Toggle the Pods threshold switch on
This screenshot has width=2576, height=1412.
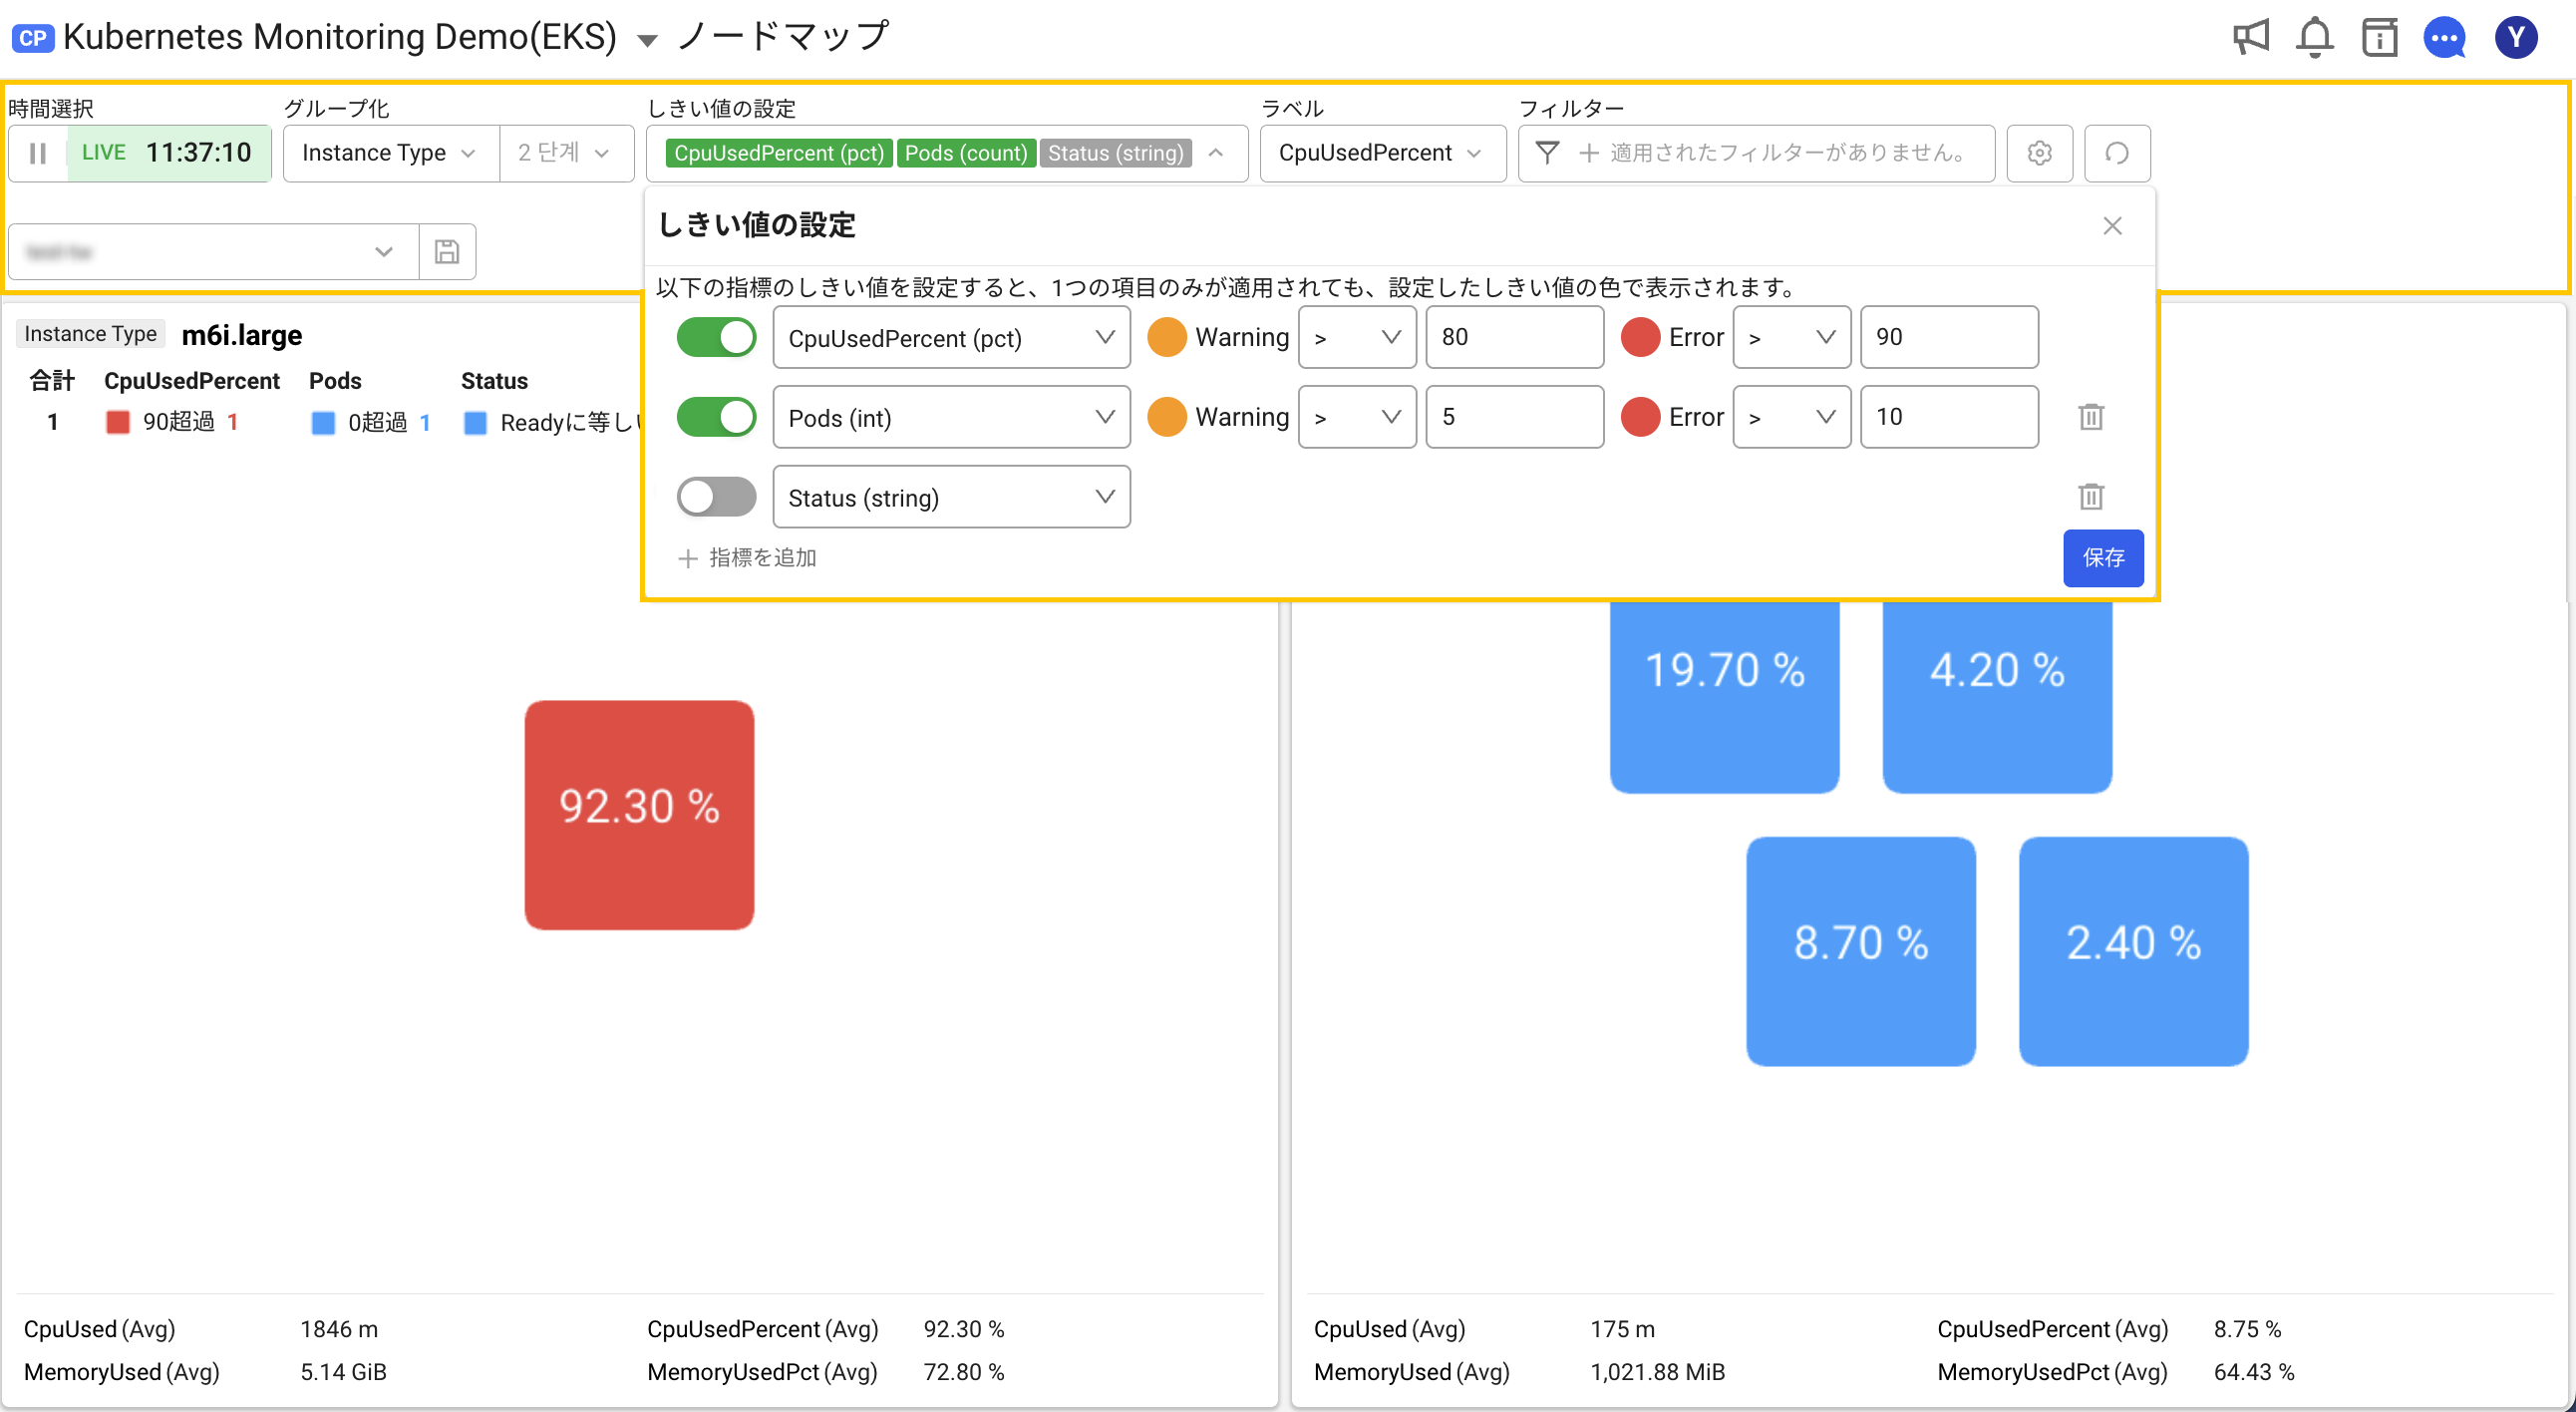point(716,418)
